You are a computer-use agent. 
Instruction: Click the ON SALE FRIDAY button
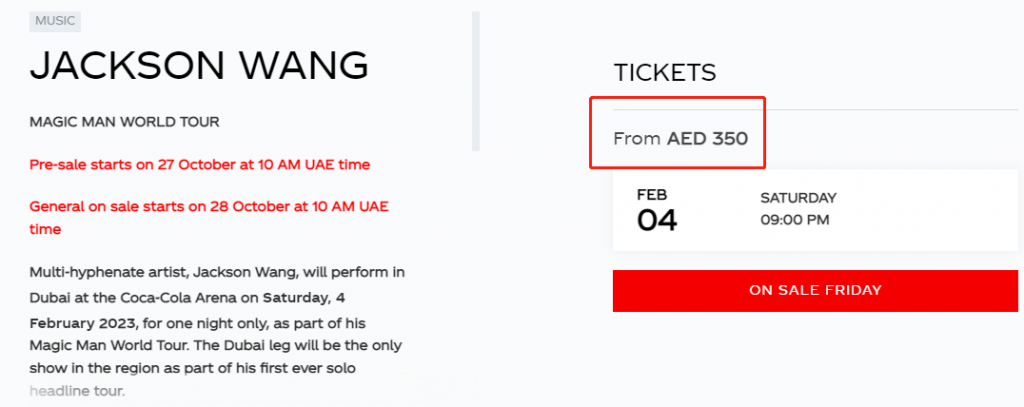(815, 290)
